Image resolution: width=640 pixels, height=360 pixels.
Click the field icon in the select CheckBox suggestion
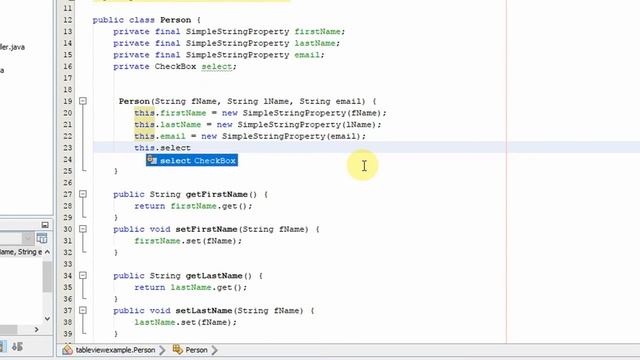(152, 160)
